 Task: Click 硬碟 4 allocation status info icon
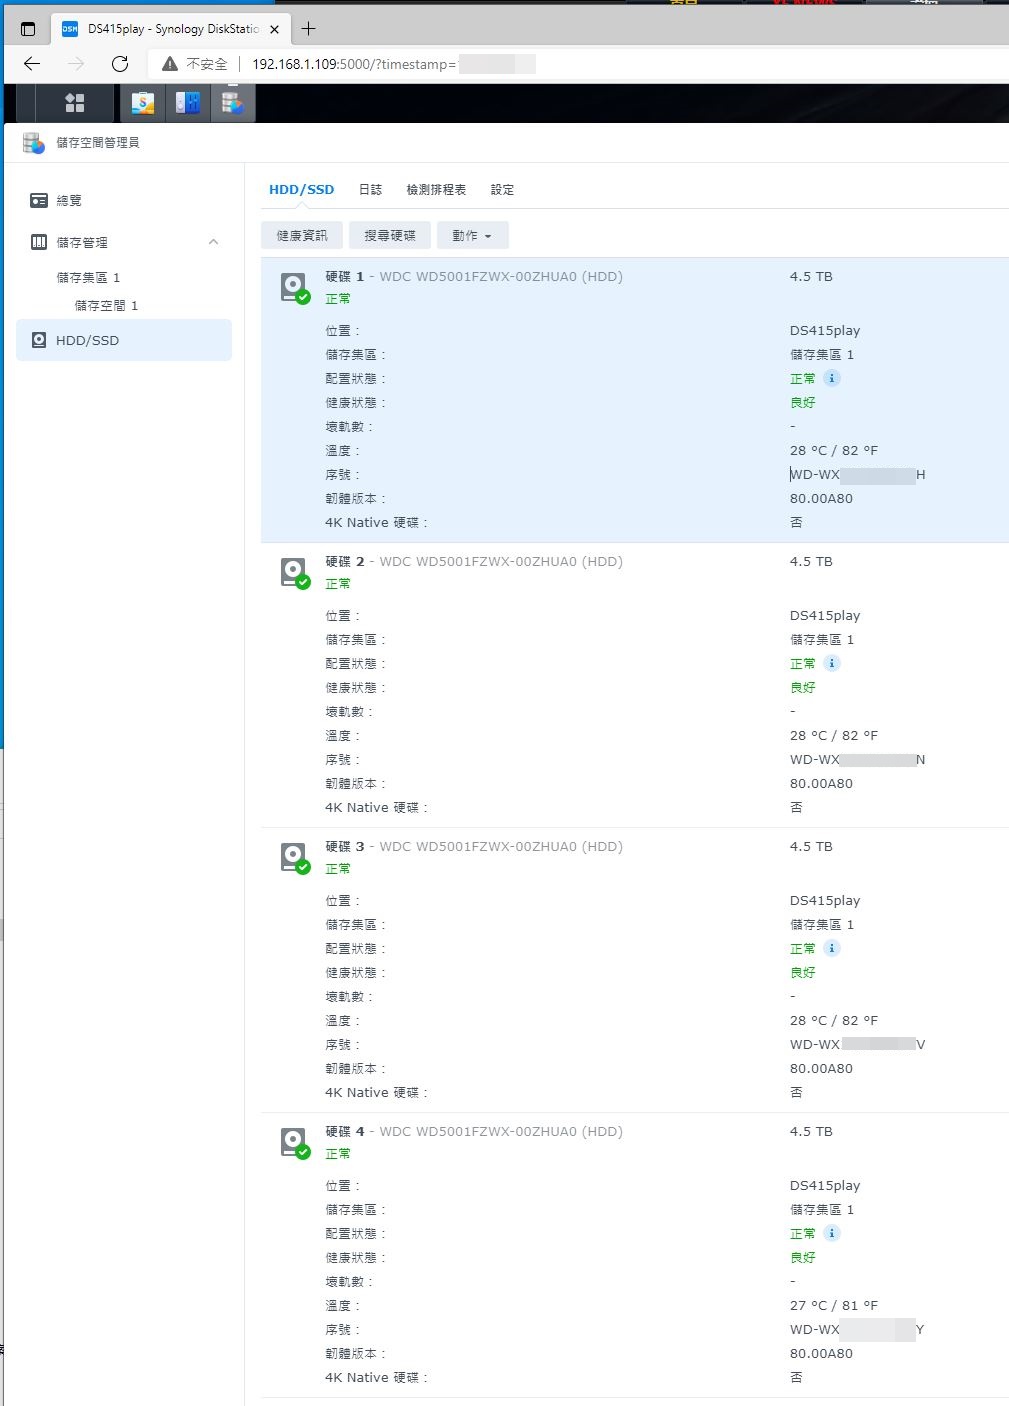(832, 1233)
